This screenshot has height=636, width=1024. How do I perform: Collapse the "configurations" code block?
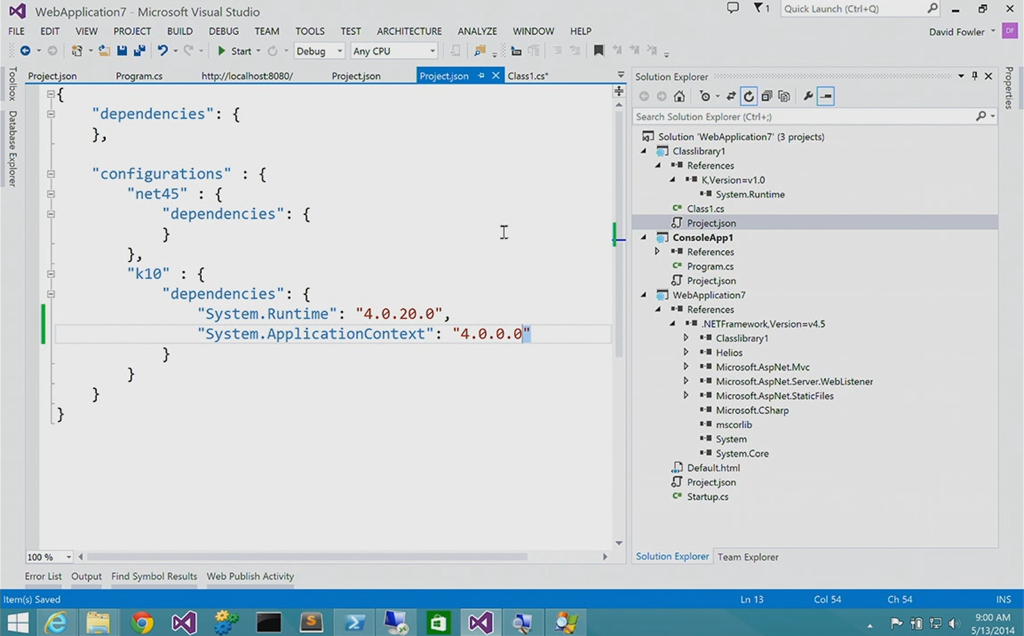pyautogui.click(x=50, y=174)
